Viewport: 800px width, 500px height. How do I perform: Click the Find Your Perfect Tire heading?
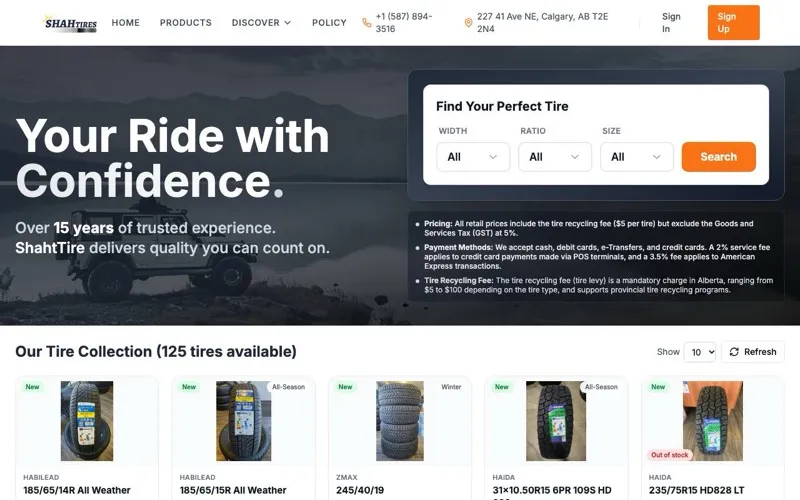(502, 106)
